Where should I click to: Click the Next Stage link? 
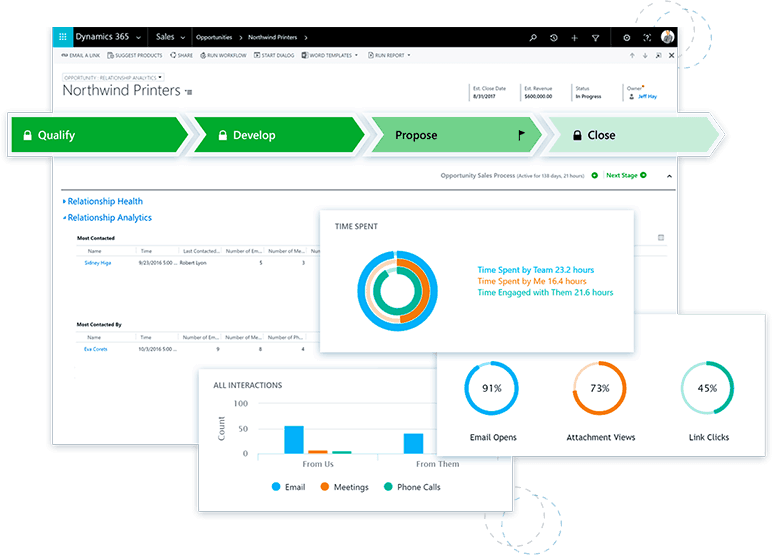(622, 175)
